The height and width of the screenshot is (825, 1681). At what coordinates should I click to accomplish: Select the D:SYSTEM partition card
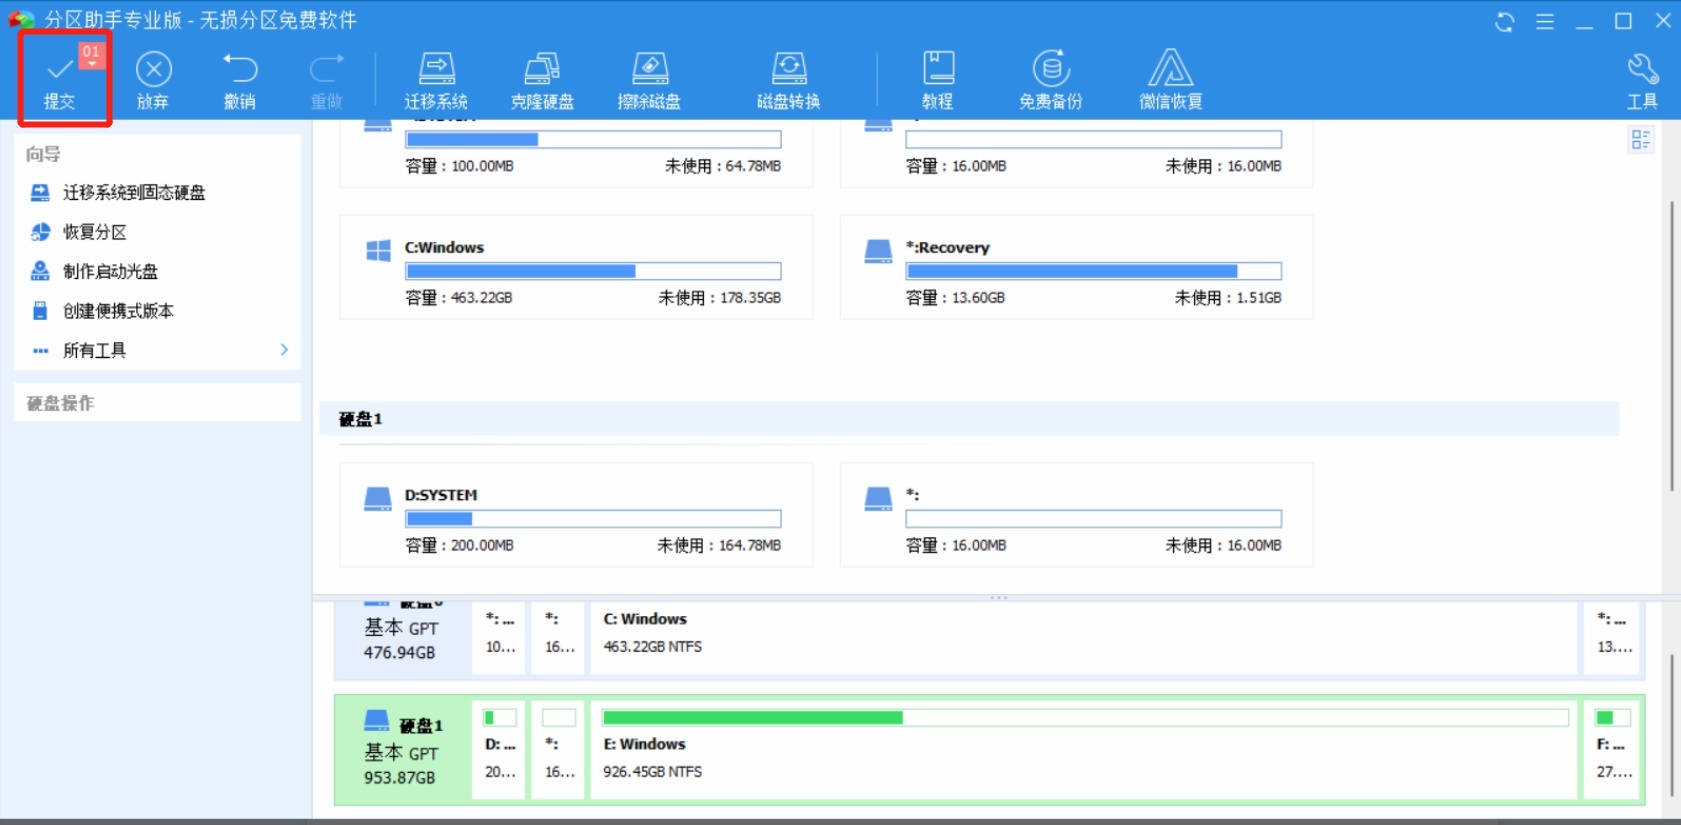click(576, 515)
